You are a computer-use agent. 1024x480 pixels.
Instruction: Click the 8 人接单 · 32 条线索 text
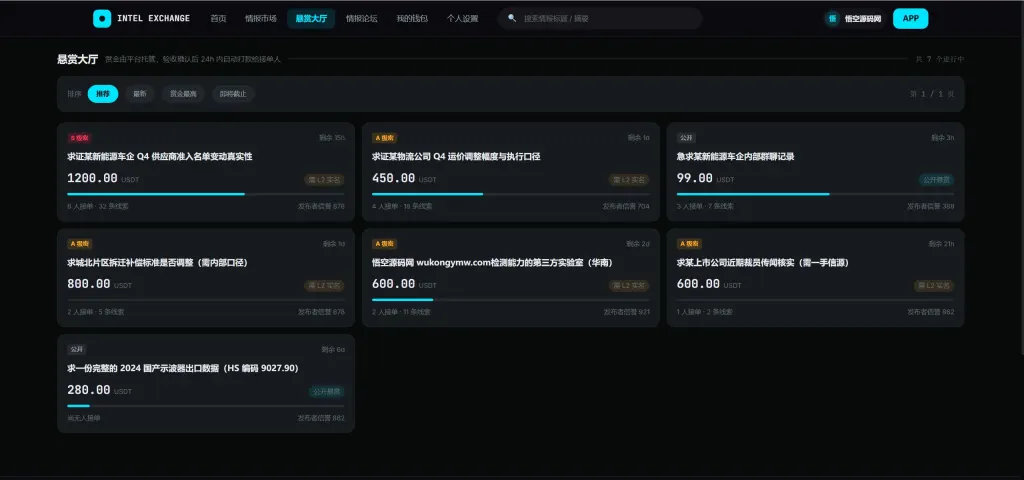pos(98,206)
